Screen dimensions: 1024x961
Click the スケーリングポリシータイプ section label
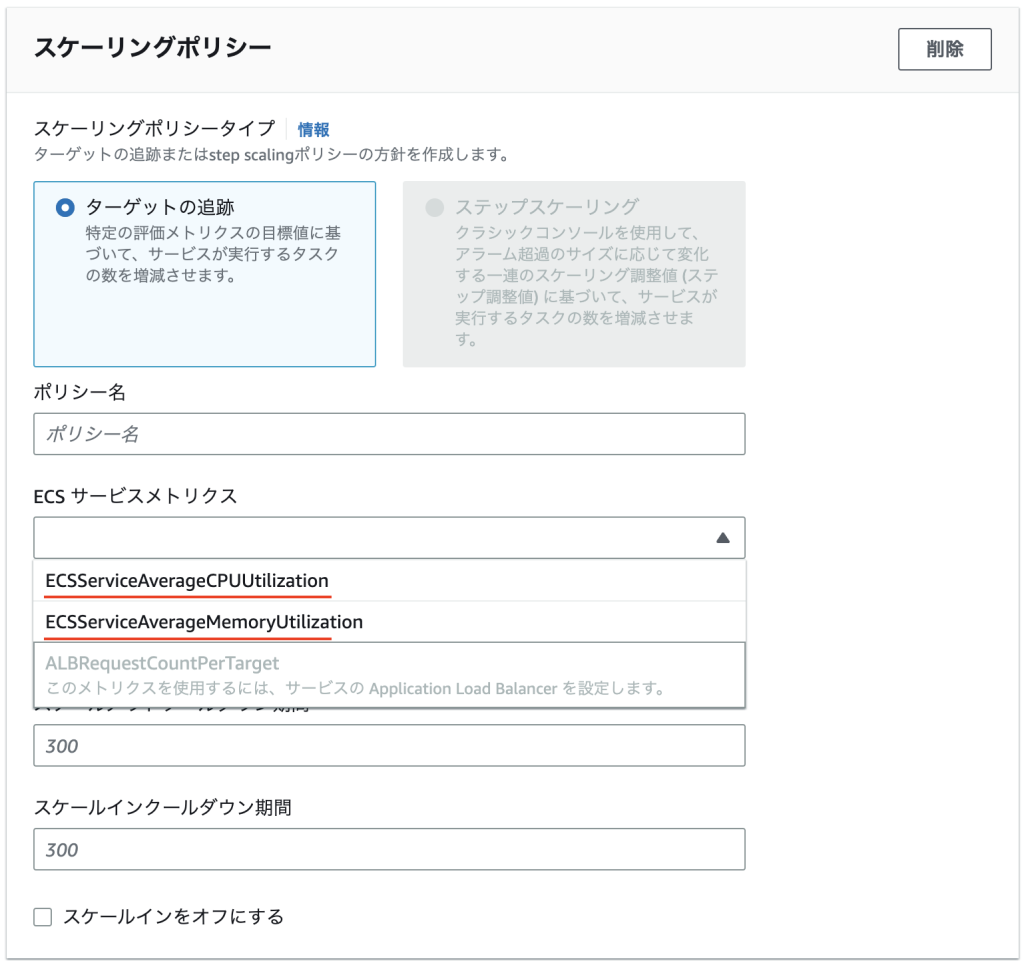[143, 129]
